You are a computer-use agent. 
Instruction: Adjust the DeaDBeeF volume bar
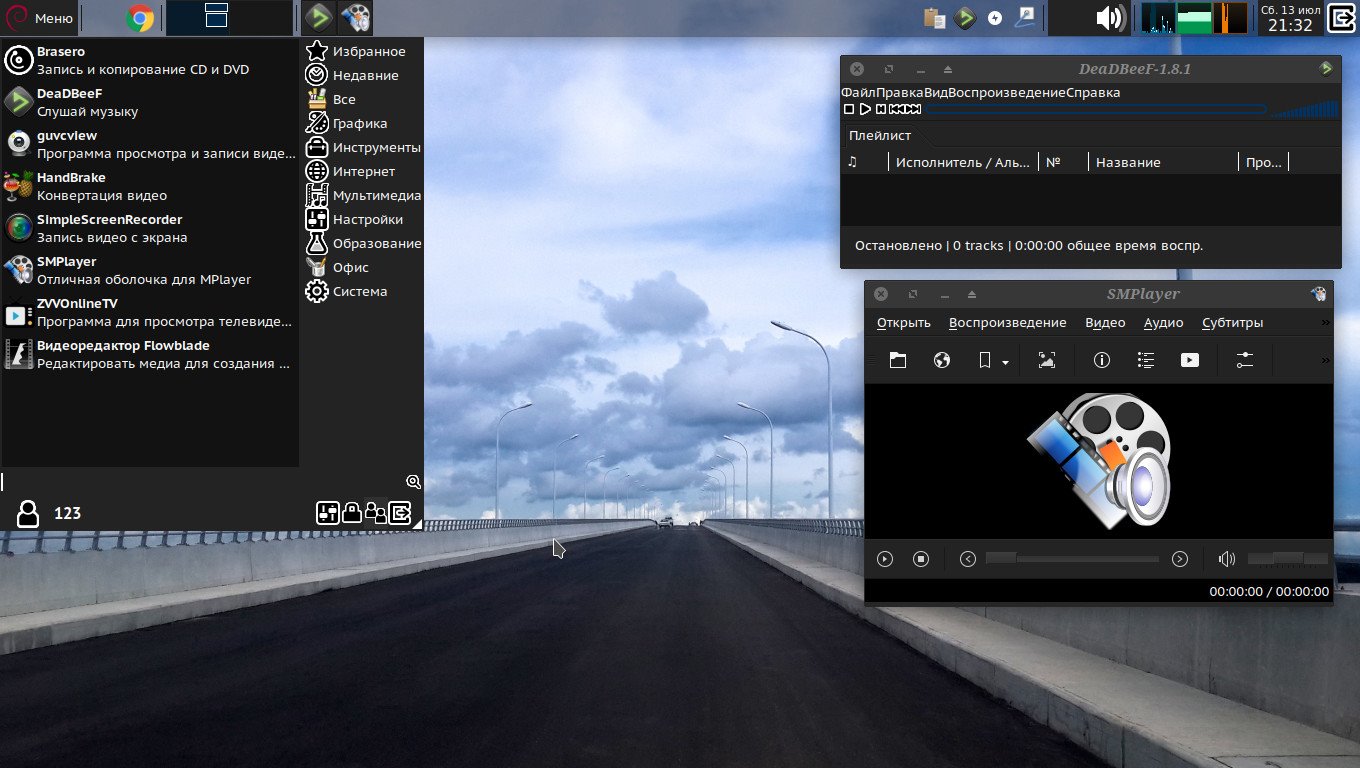[x=1304, y=109]
